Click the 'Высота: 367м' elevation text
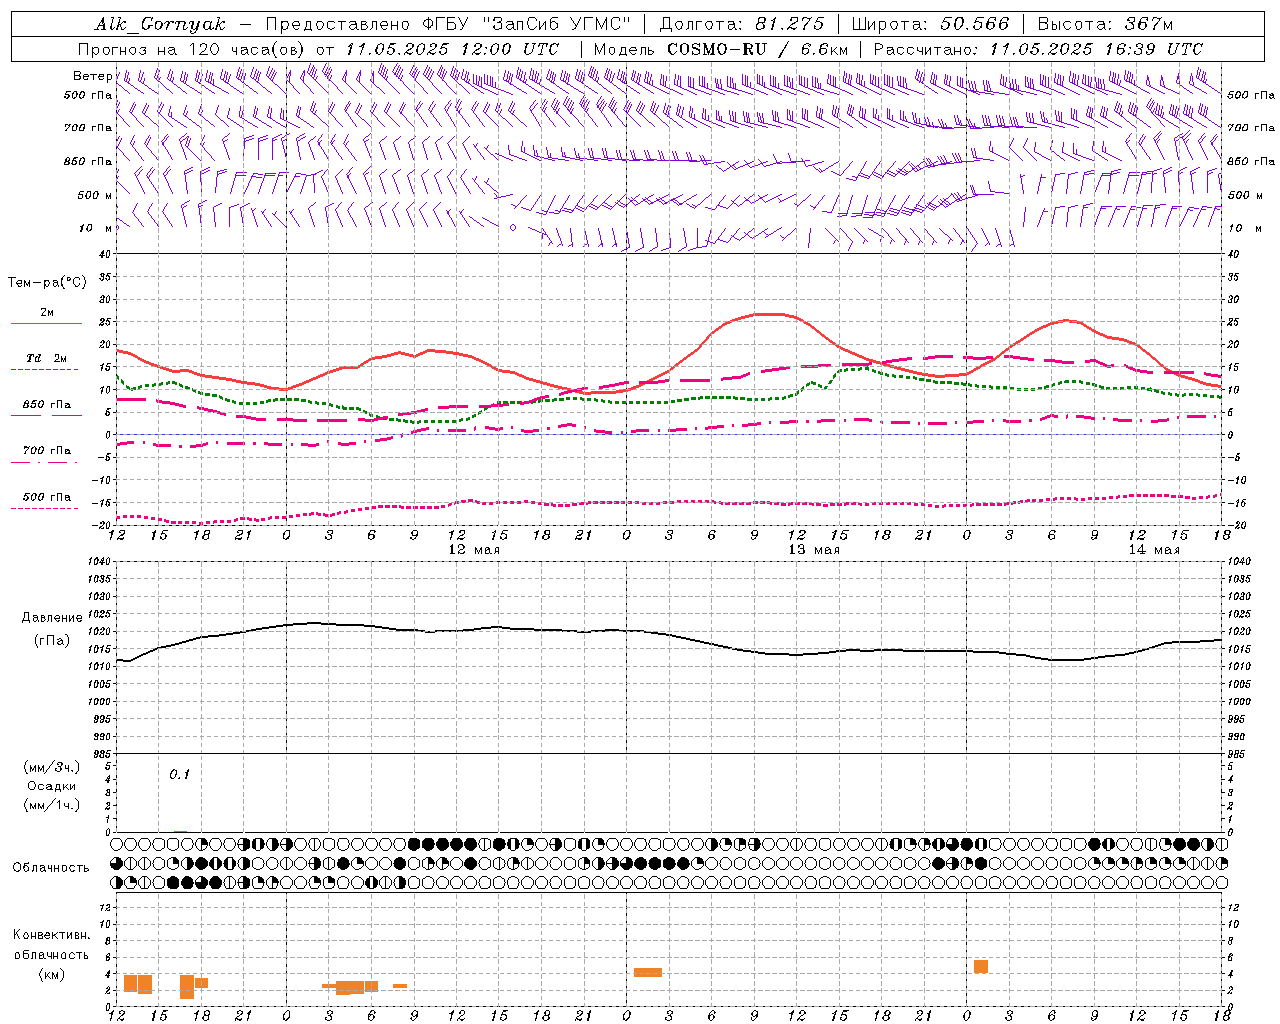 coord(1105,24)
